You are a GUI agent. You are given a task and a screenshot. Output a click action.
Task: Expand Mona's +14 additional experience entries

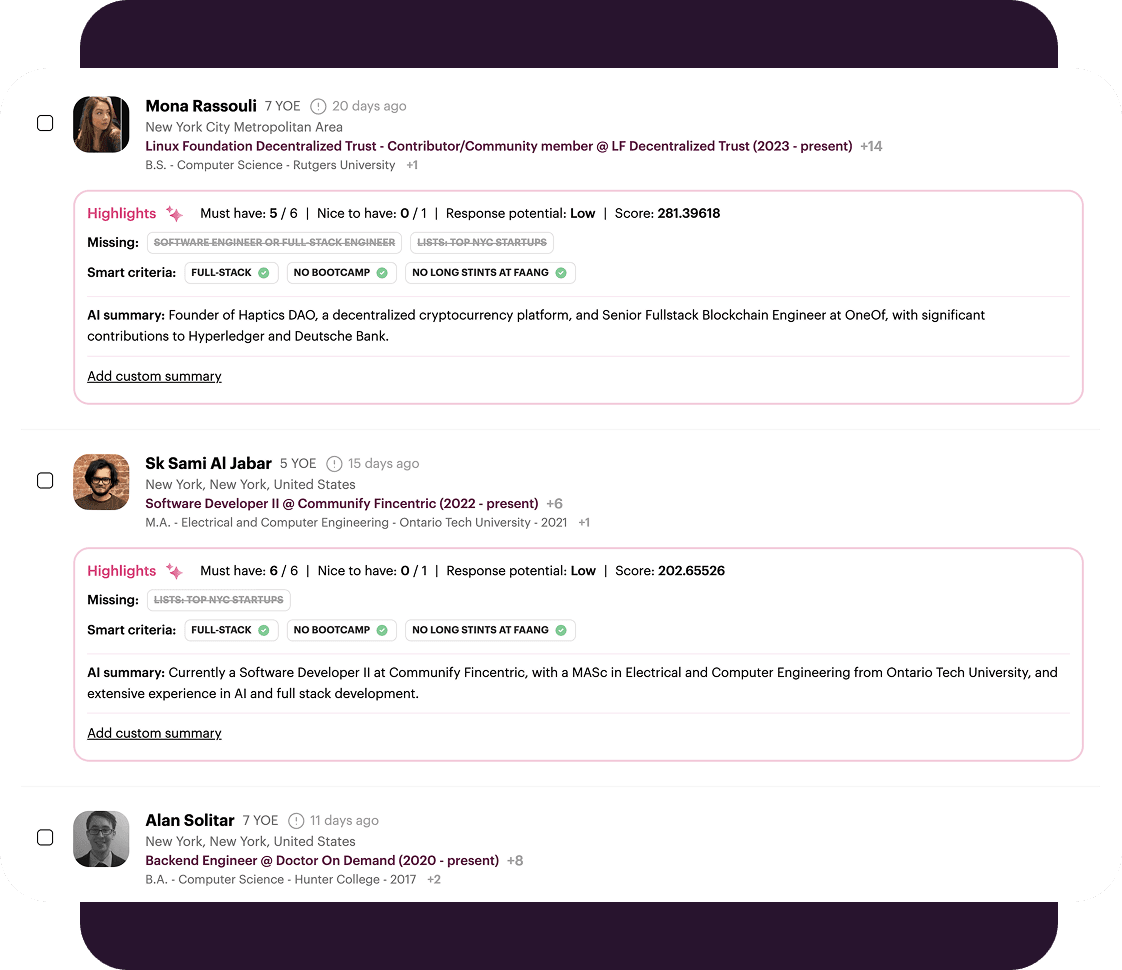871,146
